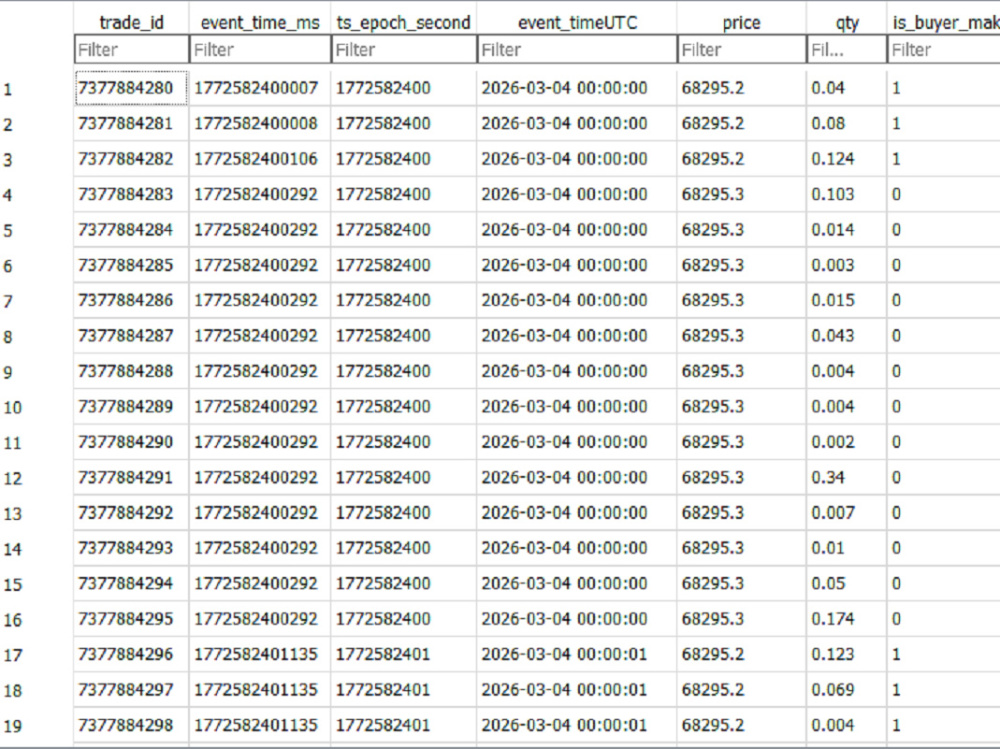Click event_time_ms cell 1772582400007
Screen dimensions: 1000x749
click(260, 88)
